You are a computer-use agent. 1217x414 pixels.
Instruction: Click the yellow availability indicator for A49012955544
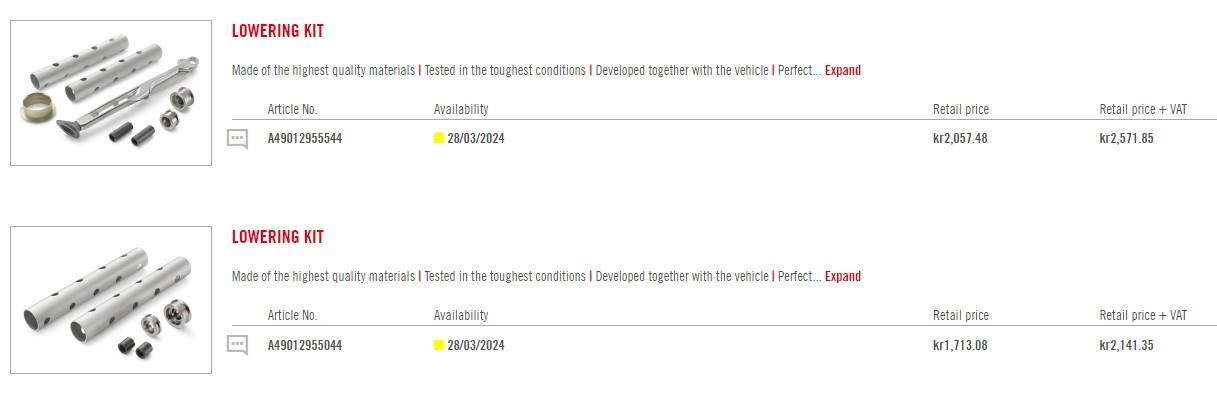(438, 139)
